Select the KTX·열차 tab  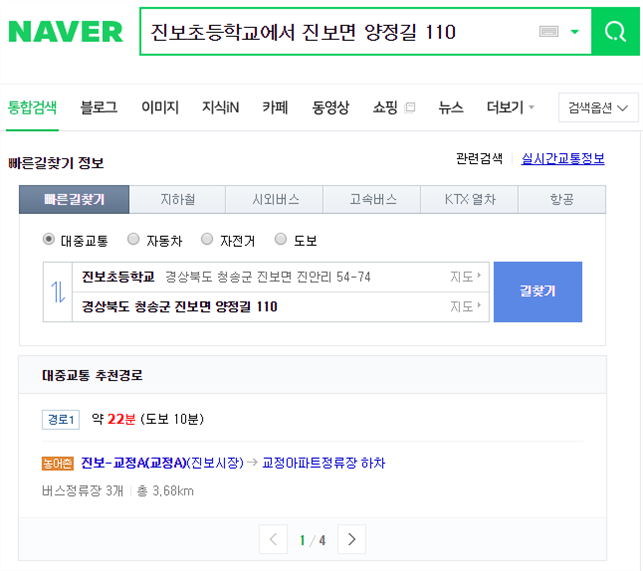point(470,199)
